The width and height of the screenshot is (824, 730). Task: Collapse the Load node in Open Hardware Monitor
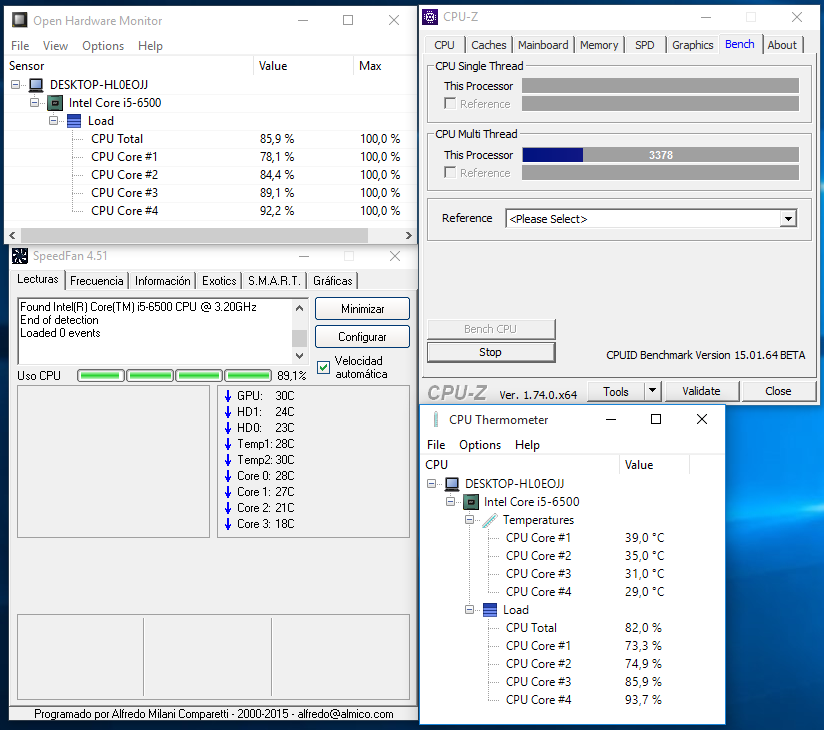(x=54, y=120)
